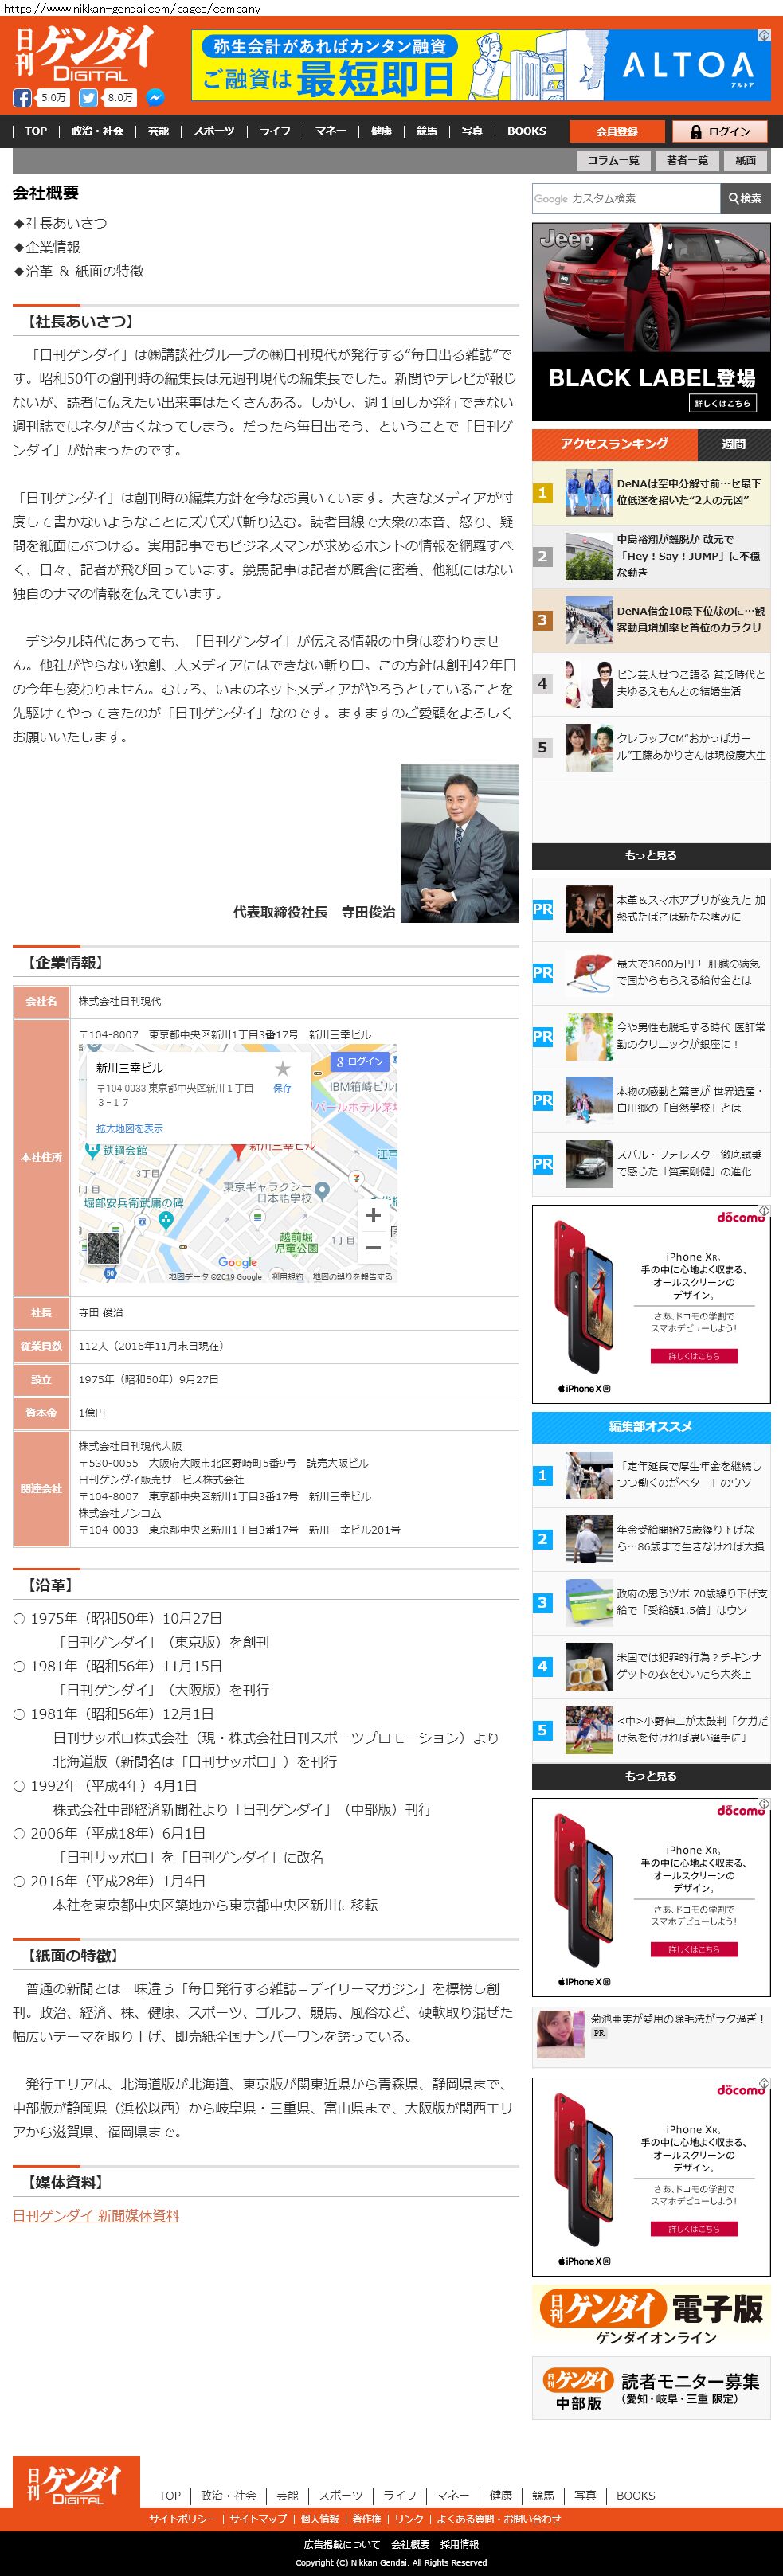Image resolution: width=783 pixels, height=2576 pixels.
Task: Click the search magnifier 検索 button
Action: (745, 198)
